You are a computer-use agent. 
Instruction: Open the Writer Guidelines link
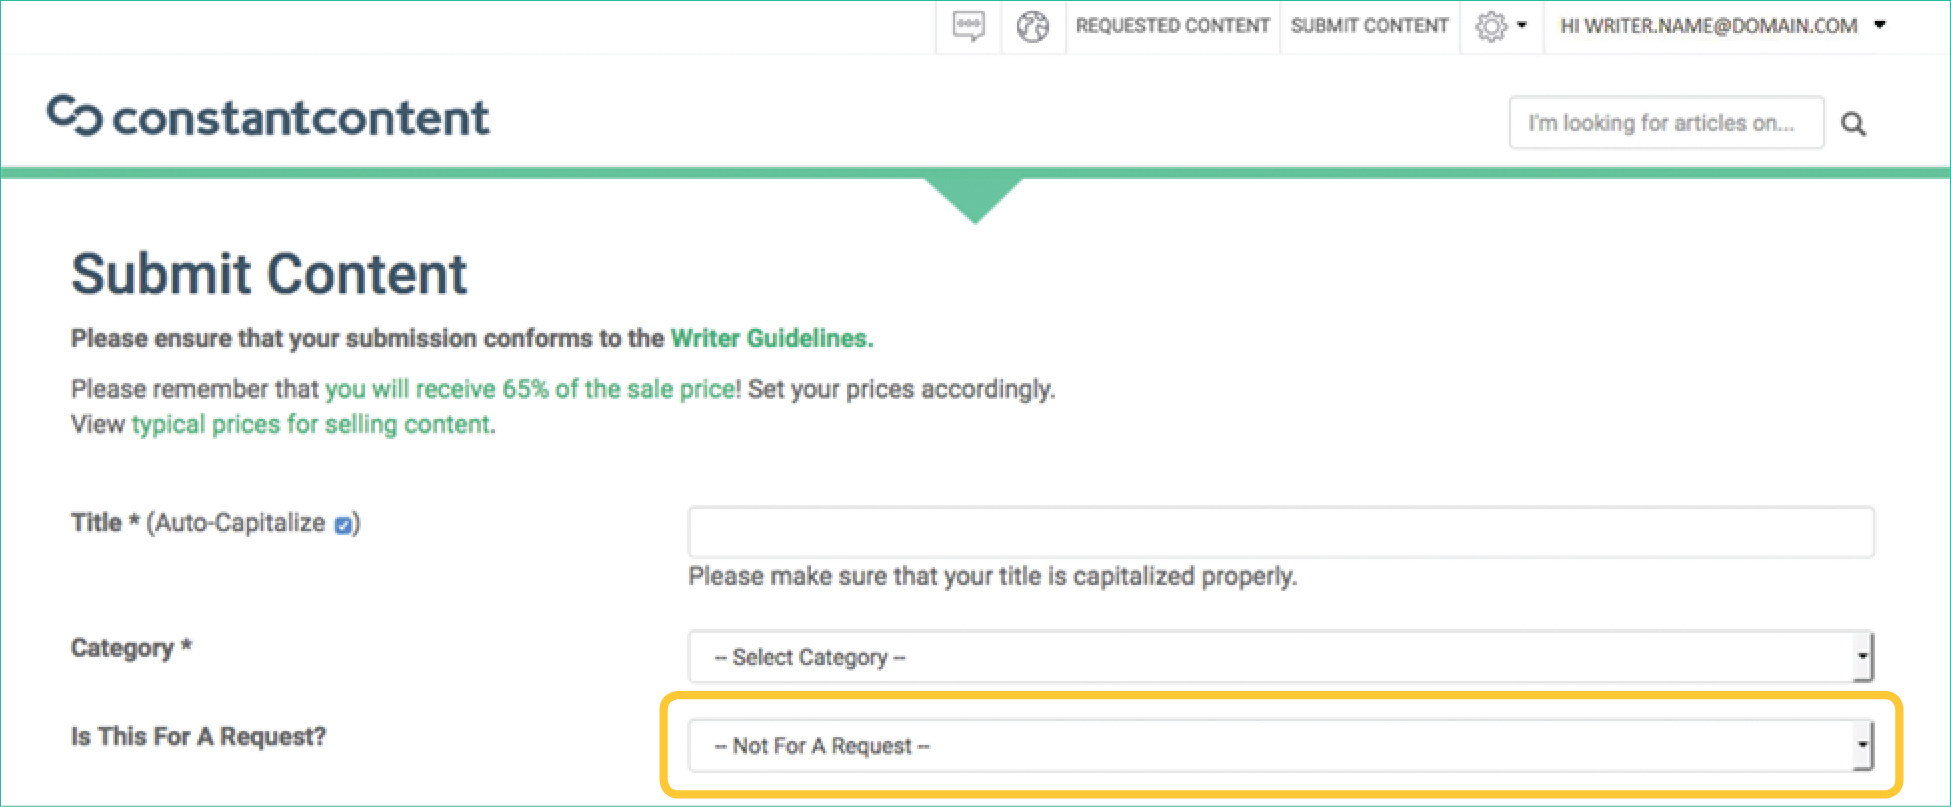pyautogui.click(x=771, y=339)
